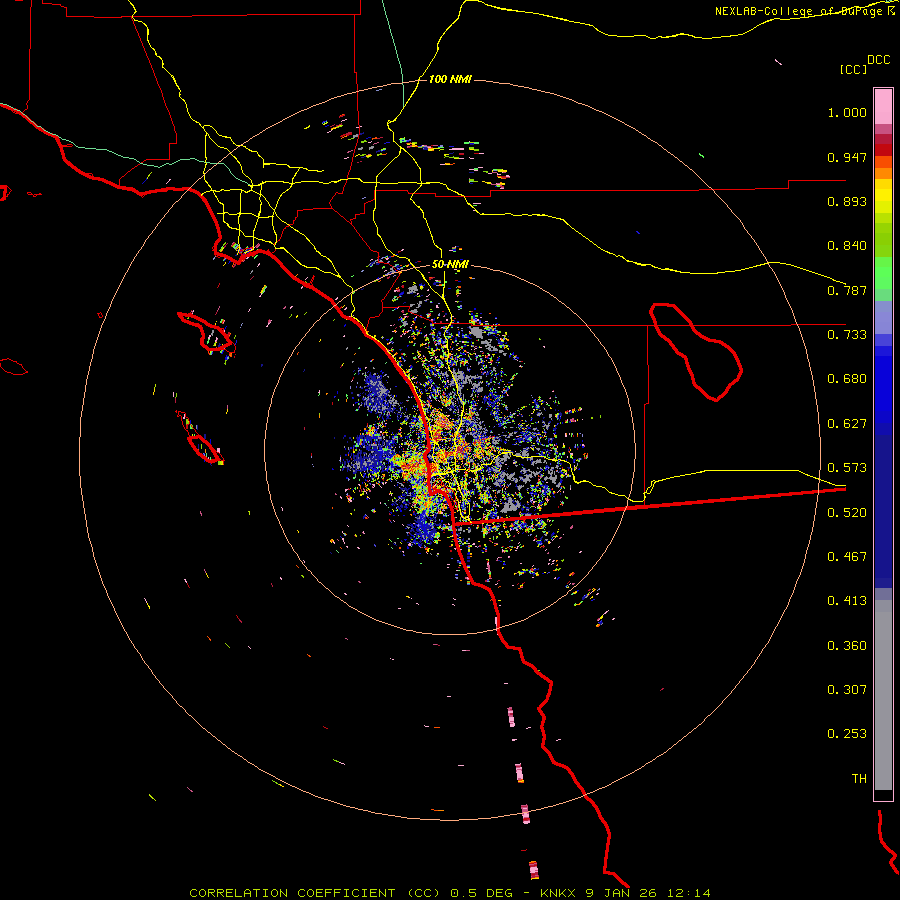
Task: Pick the orange color bar segment
Action: click(883, 173)
